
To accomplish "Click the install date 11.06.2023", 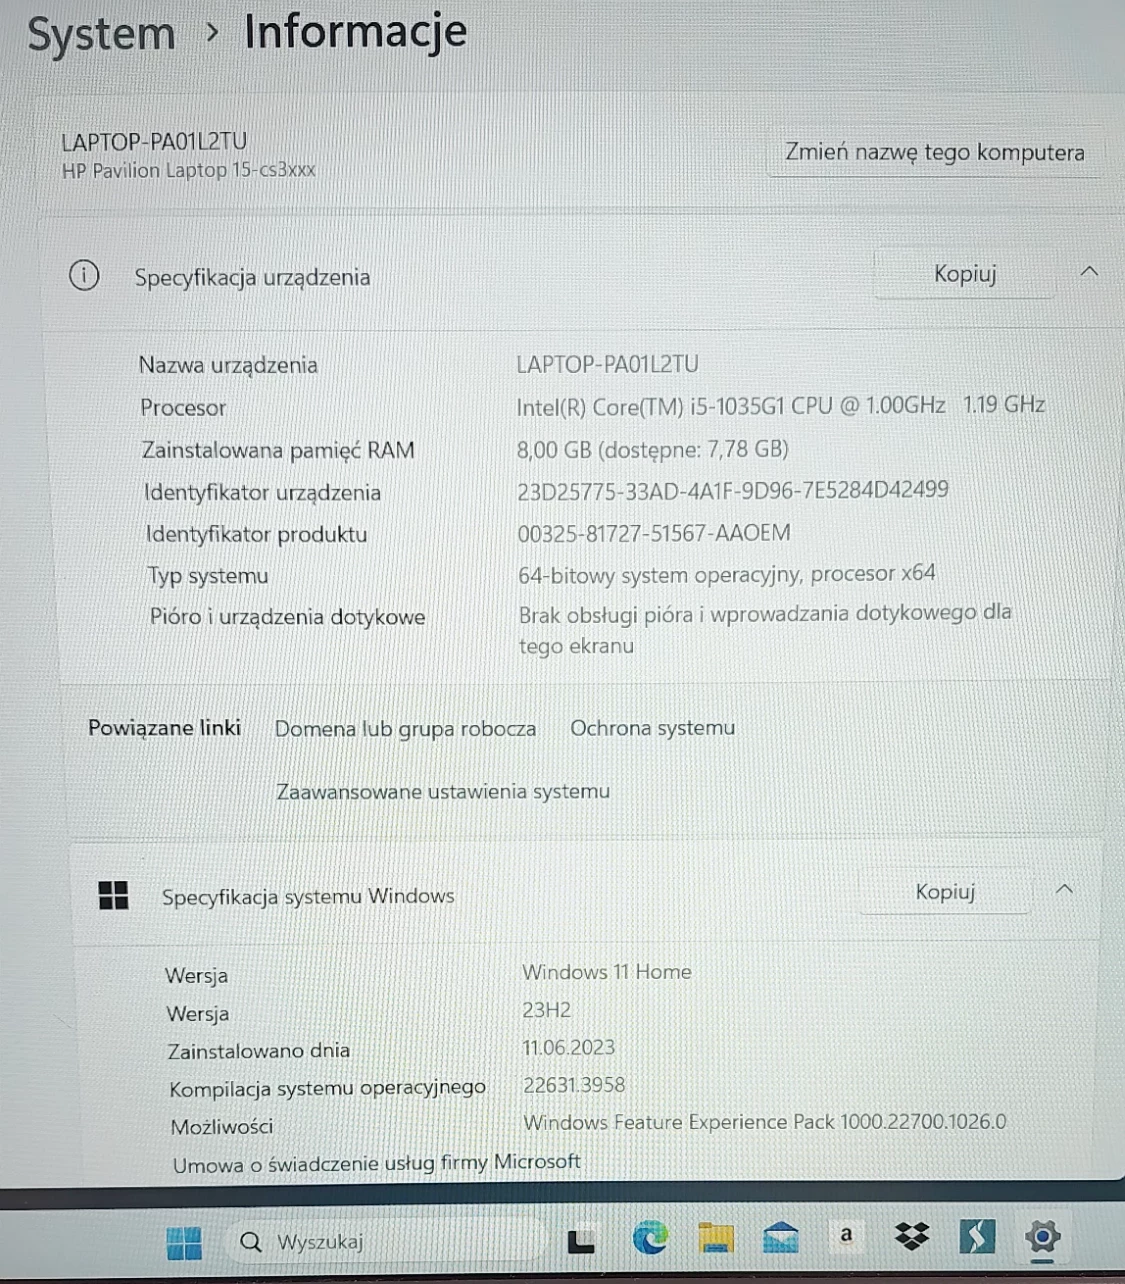I will (x=569, y=1048).
